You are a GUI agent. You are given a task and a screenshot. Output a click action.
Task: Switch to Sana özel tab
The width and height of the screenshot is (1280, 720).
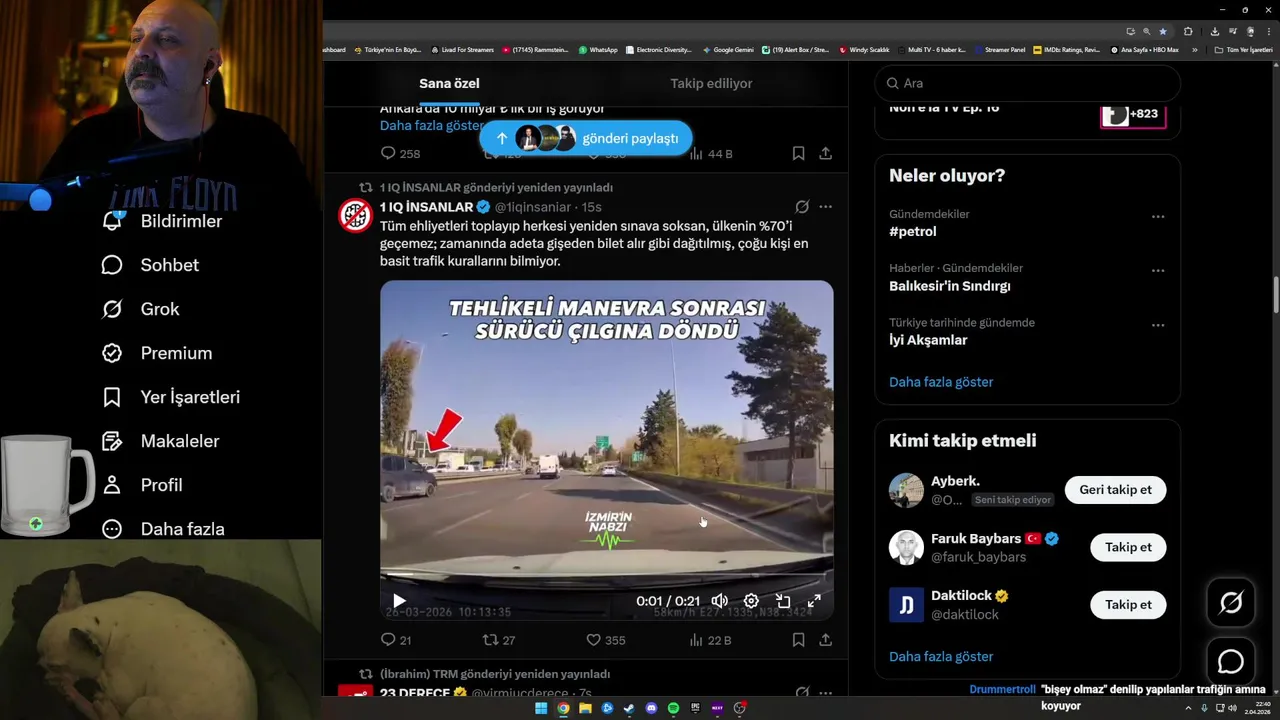tap(449, 83)
